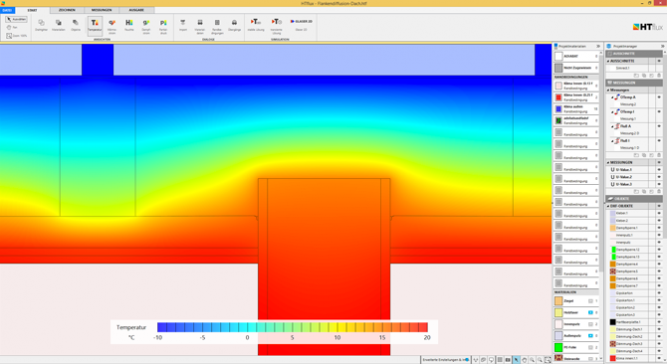Switch to the AUSGABE ribbon tab
Image resolution: width=667 pixels, height=364 pixels.
click(x=136, y=10)
